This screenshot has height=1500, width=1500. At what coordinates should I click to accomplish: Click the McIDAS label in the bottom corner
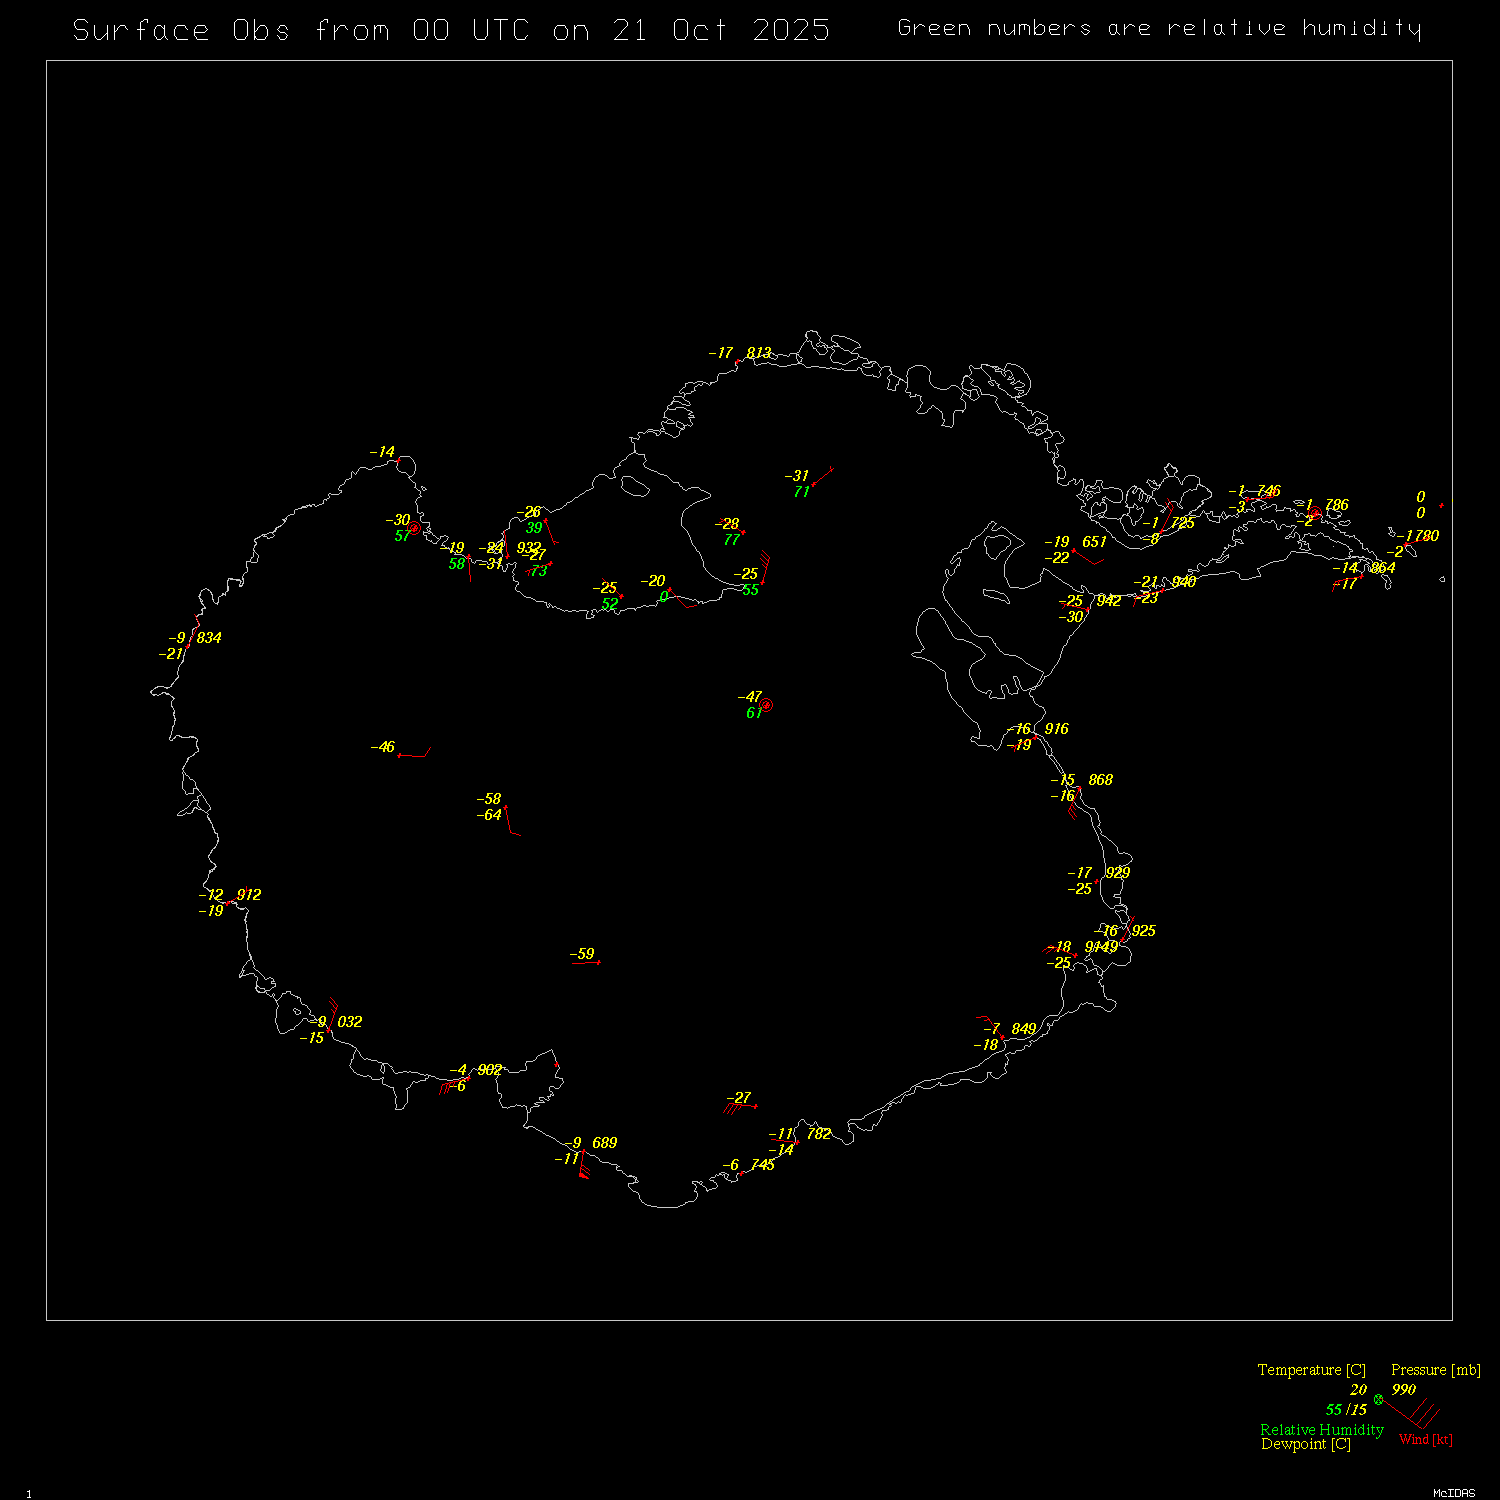click(1453, 1493)
